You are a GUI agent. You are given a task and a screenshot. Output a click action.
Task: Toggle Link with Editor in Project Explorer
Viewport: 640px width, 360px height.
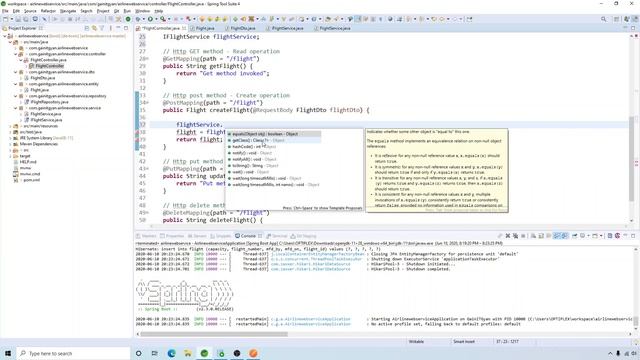tap(94, 28)
